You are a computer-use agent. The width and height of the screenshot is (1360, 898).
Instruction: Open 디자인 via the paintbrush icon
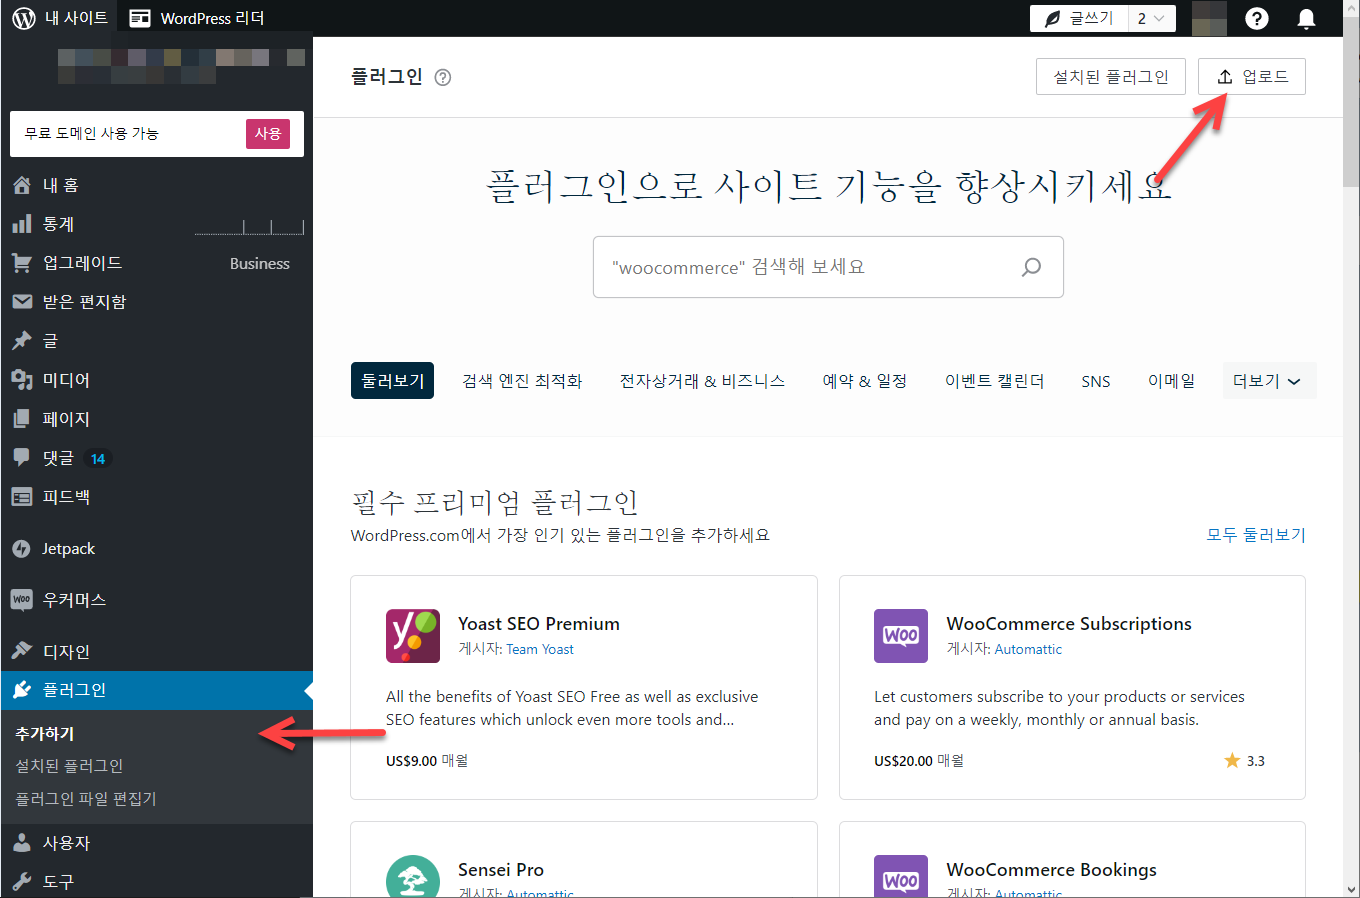[22, 650]
